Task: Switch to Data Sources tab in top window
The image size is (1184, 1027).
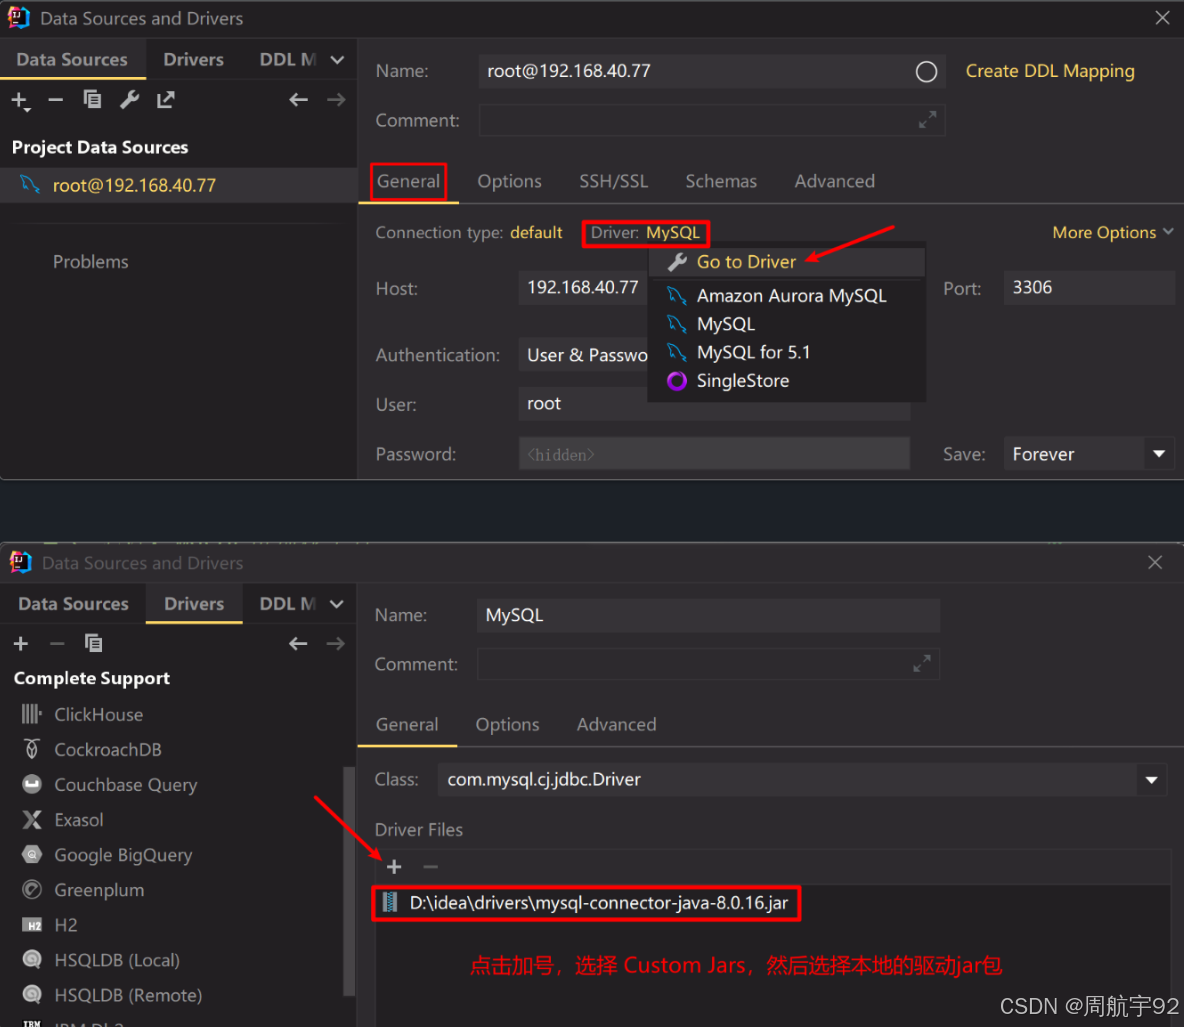Action: coord(72,60)
